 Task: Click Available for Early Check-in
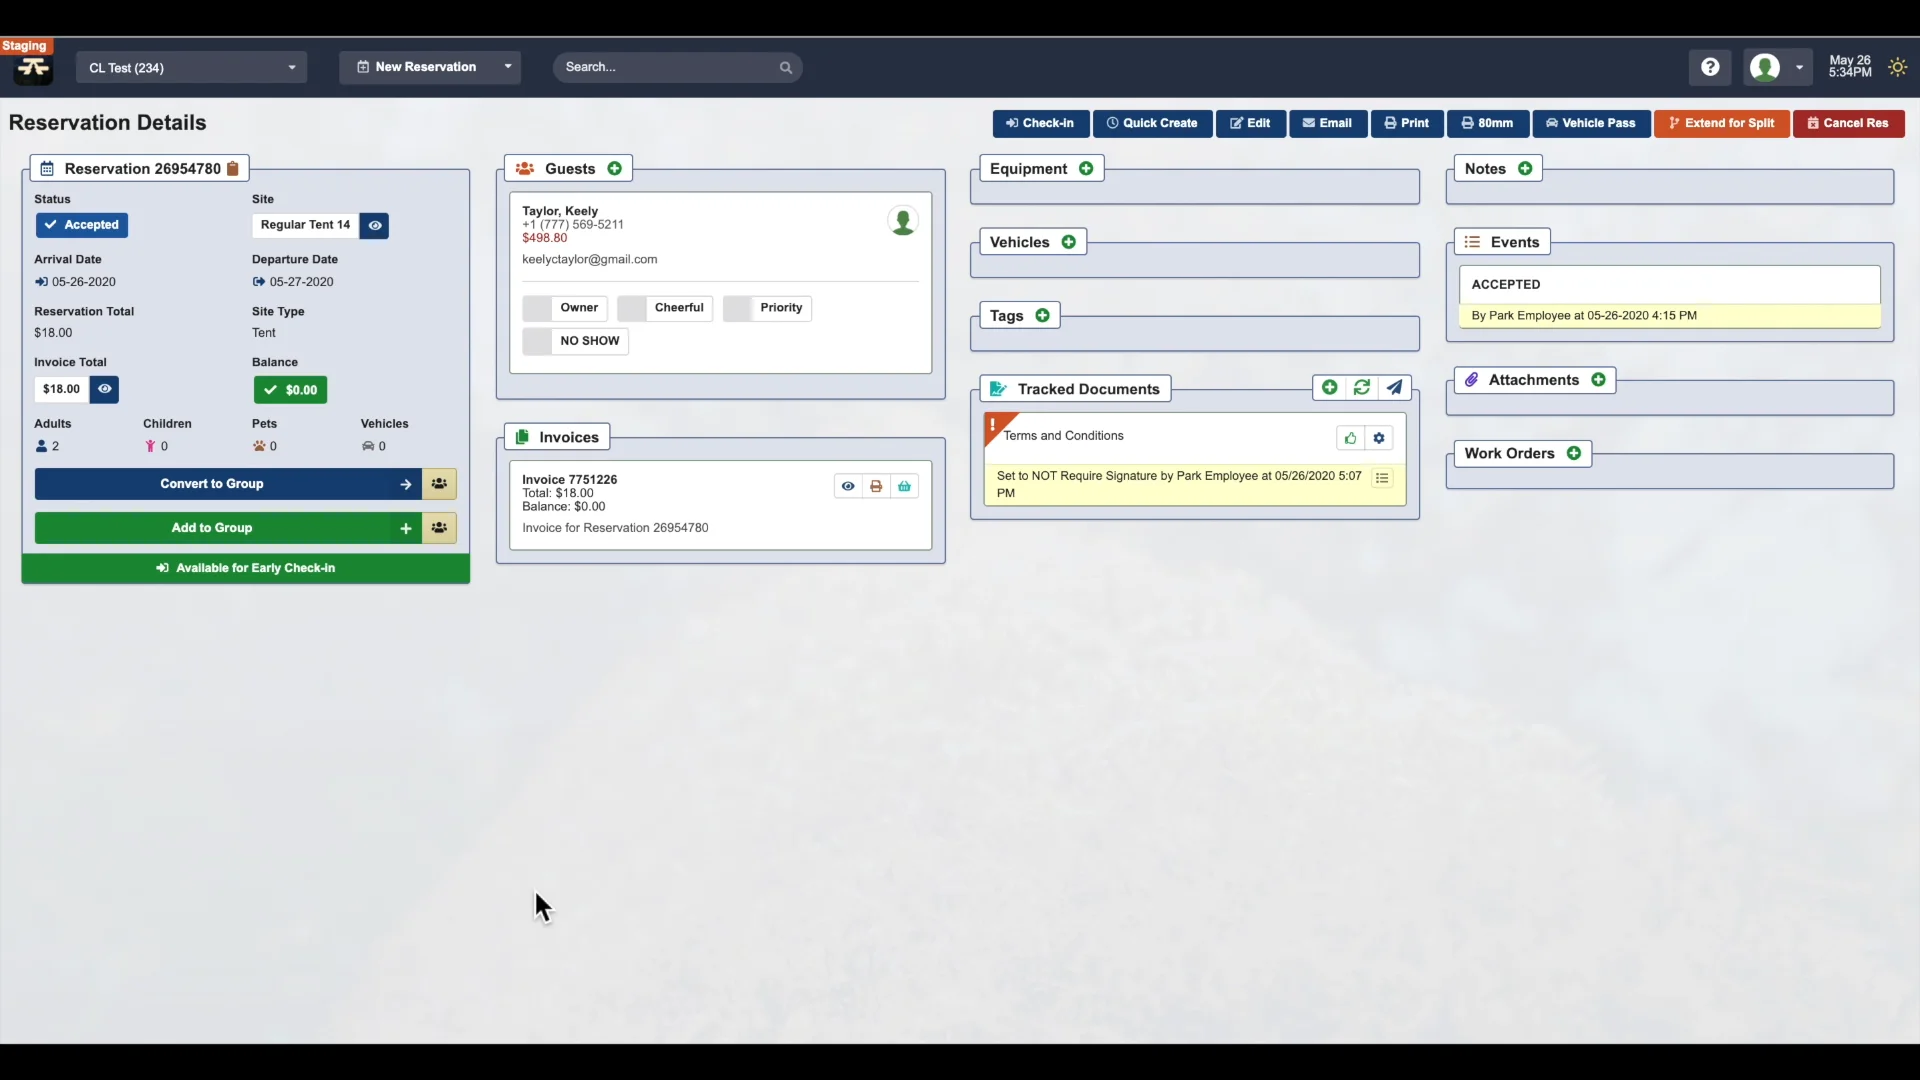[245, 568]
